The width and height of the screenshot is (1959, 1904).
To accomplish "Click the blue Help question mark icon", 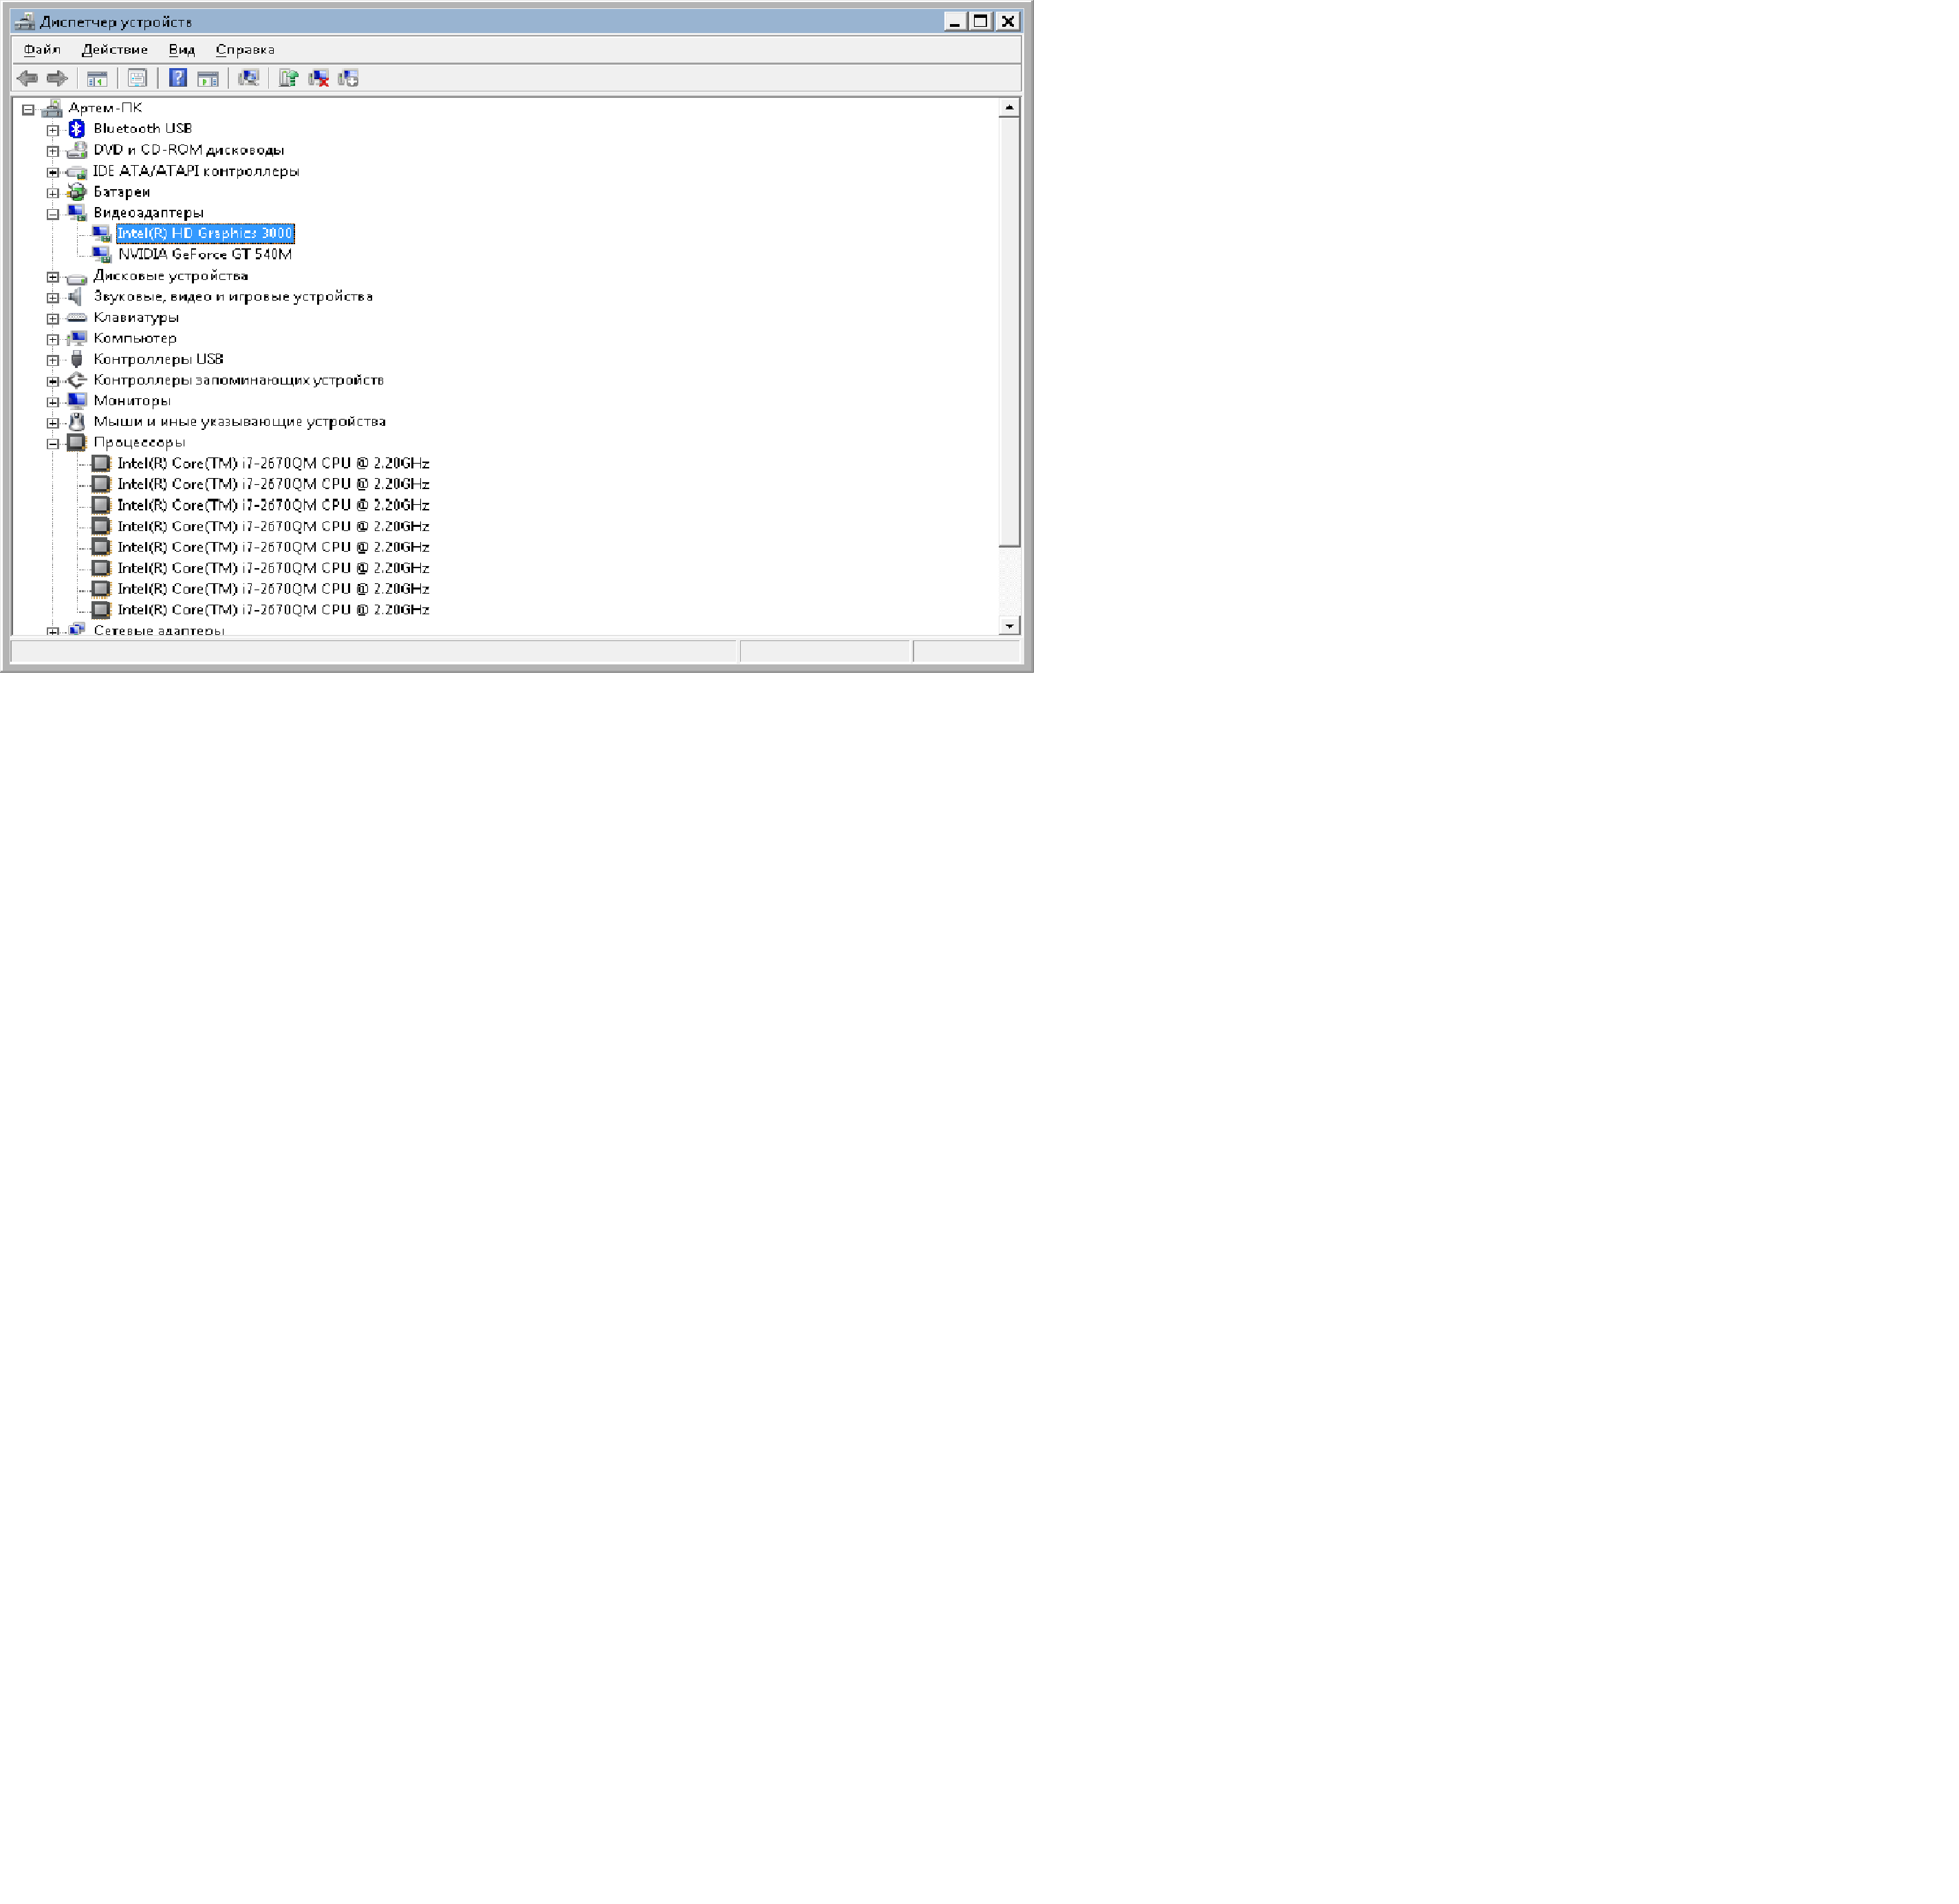I will pyautogui.click(x=178, y=78).
